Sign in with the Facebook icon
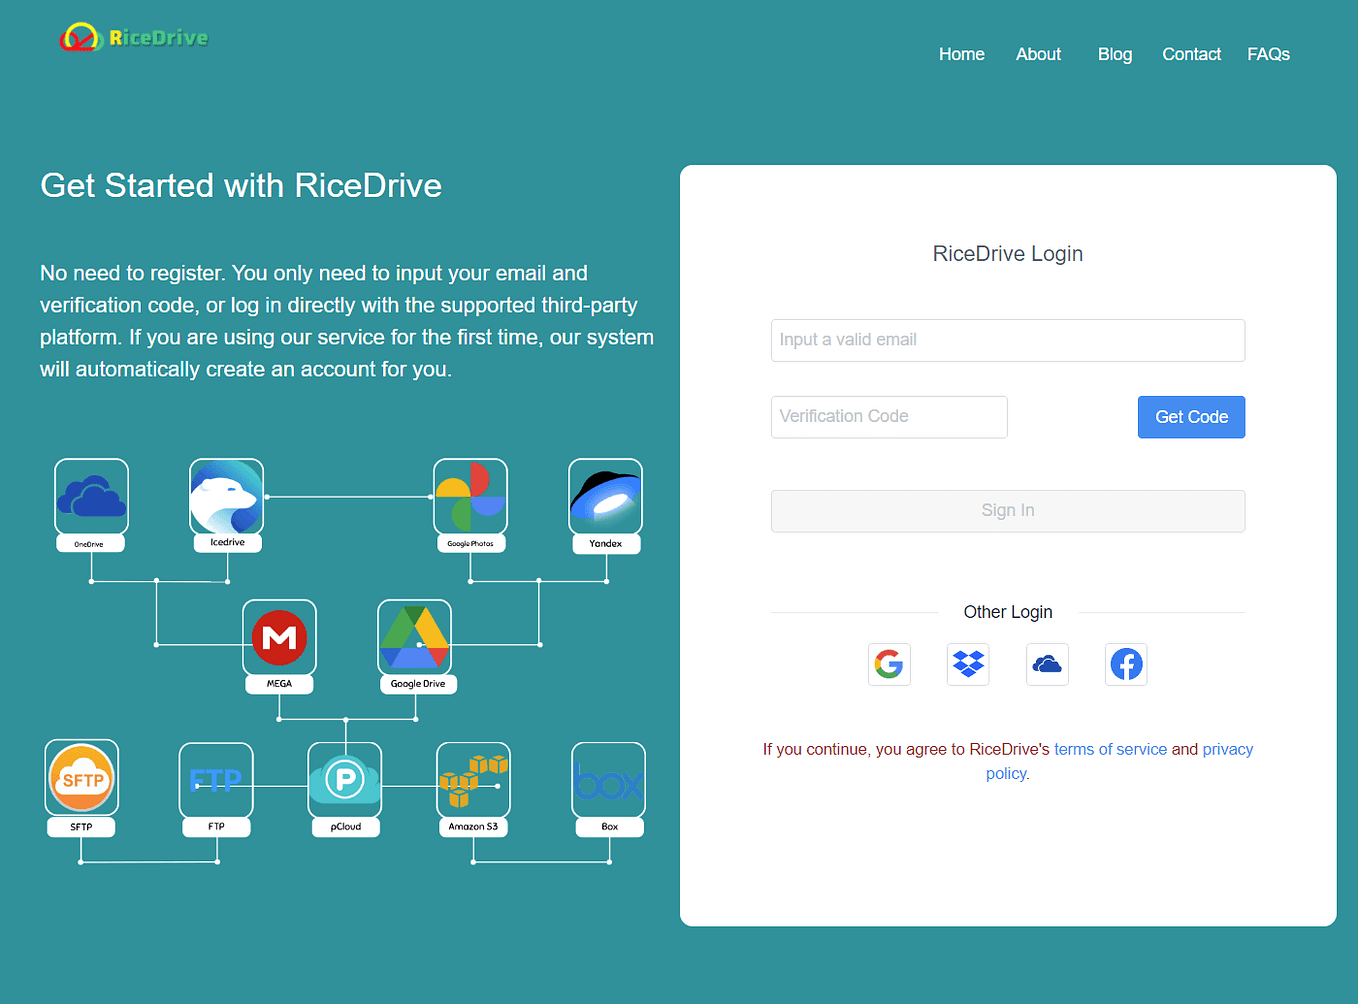Image resolution: width=1358 pixels, height=1004 pixels. click(1126, 664)
